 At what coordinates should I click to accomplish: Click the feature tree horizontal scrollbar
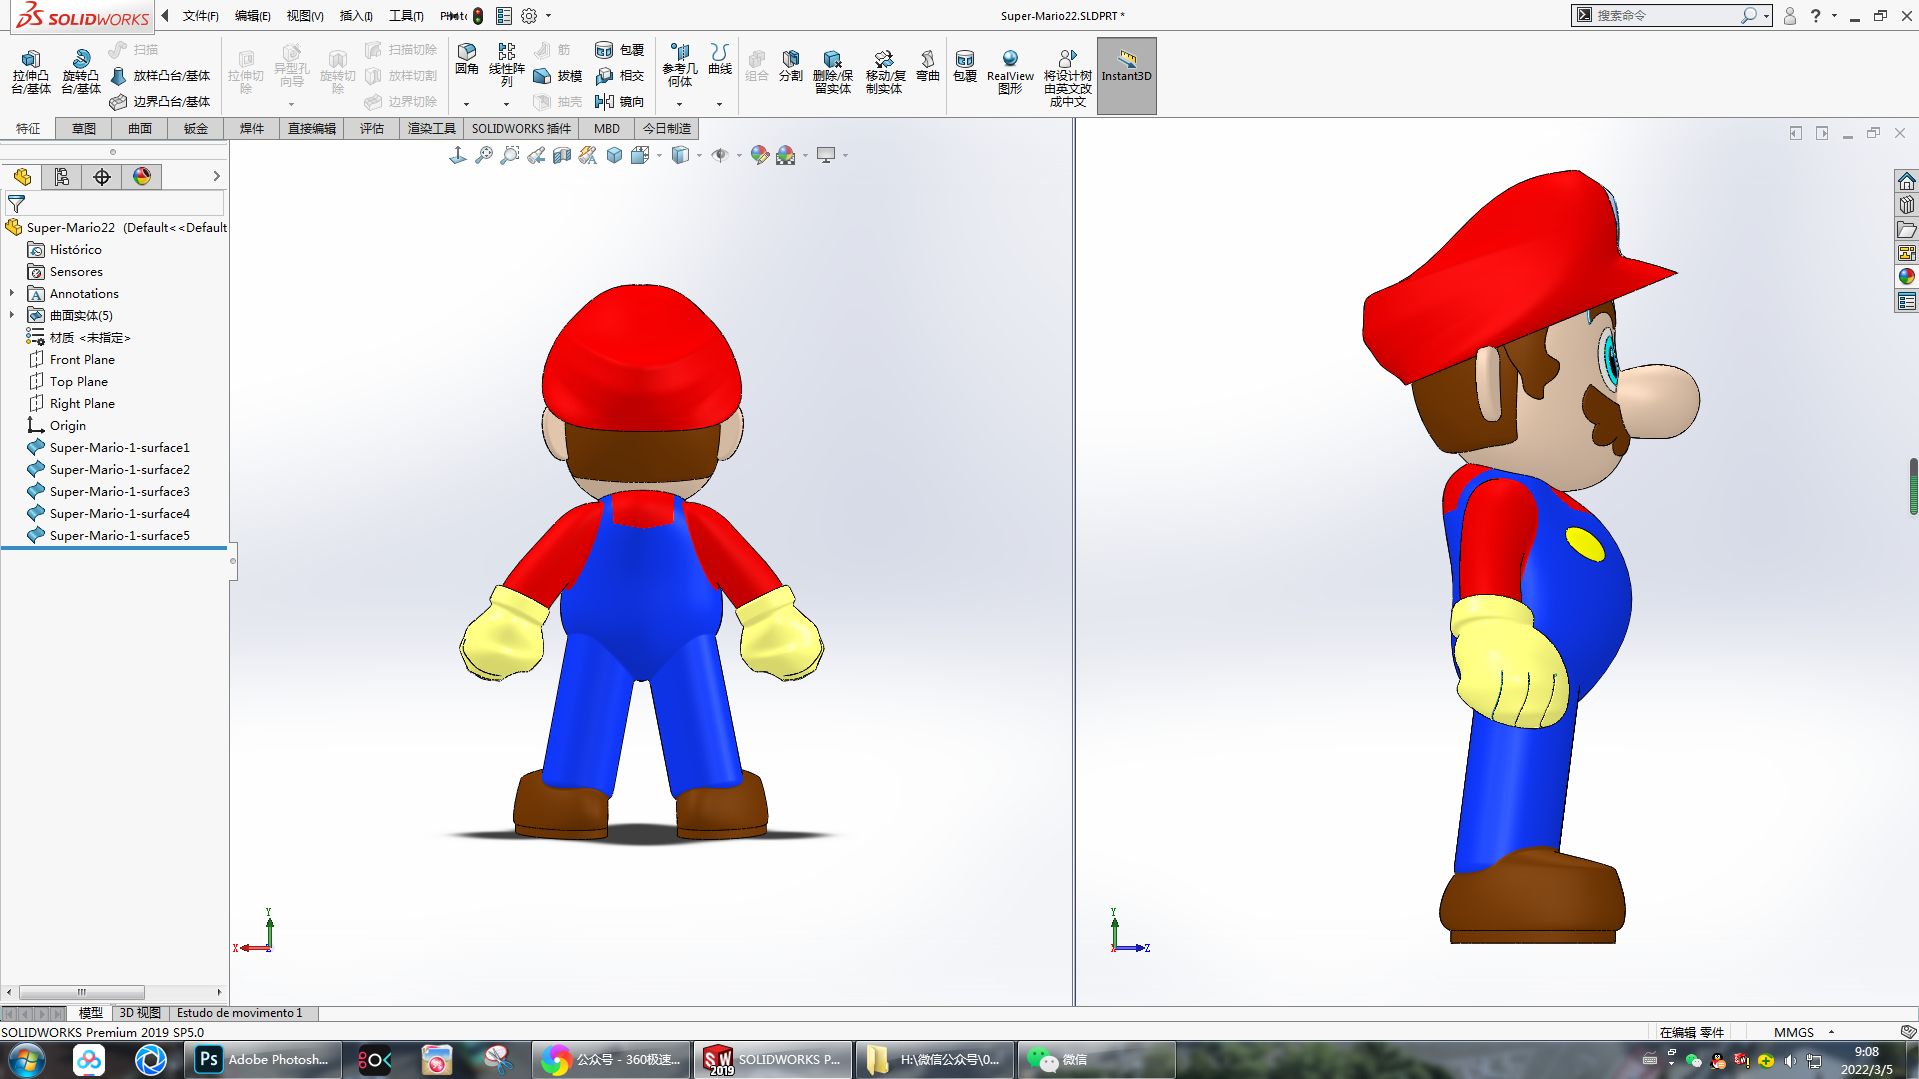(x=82, y=993)
